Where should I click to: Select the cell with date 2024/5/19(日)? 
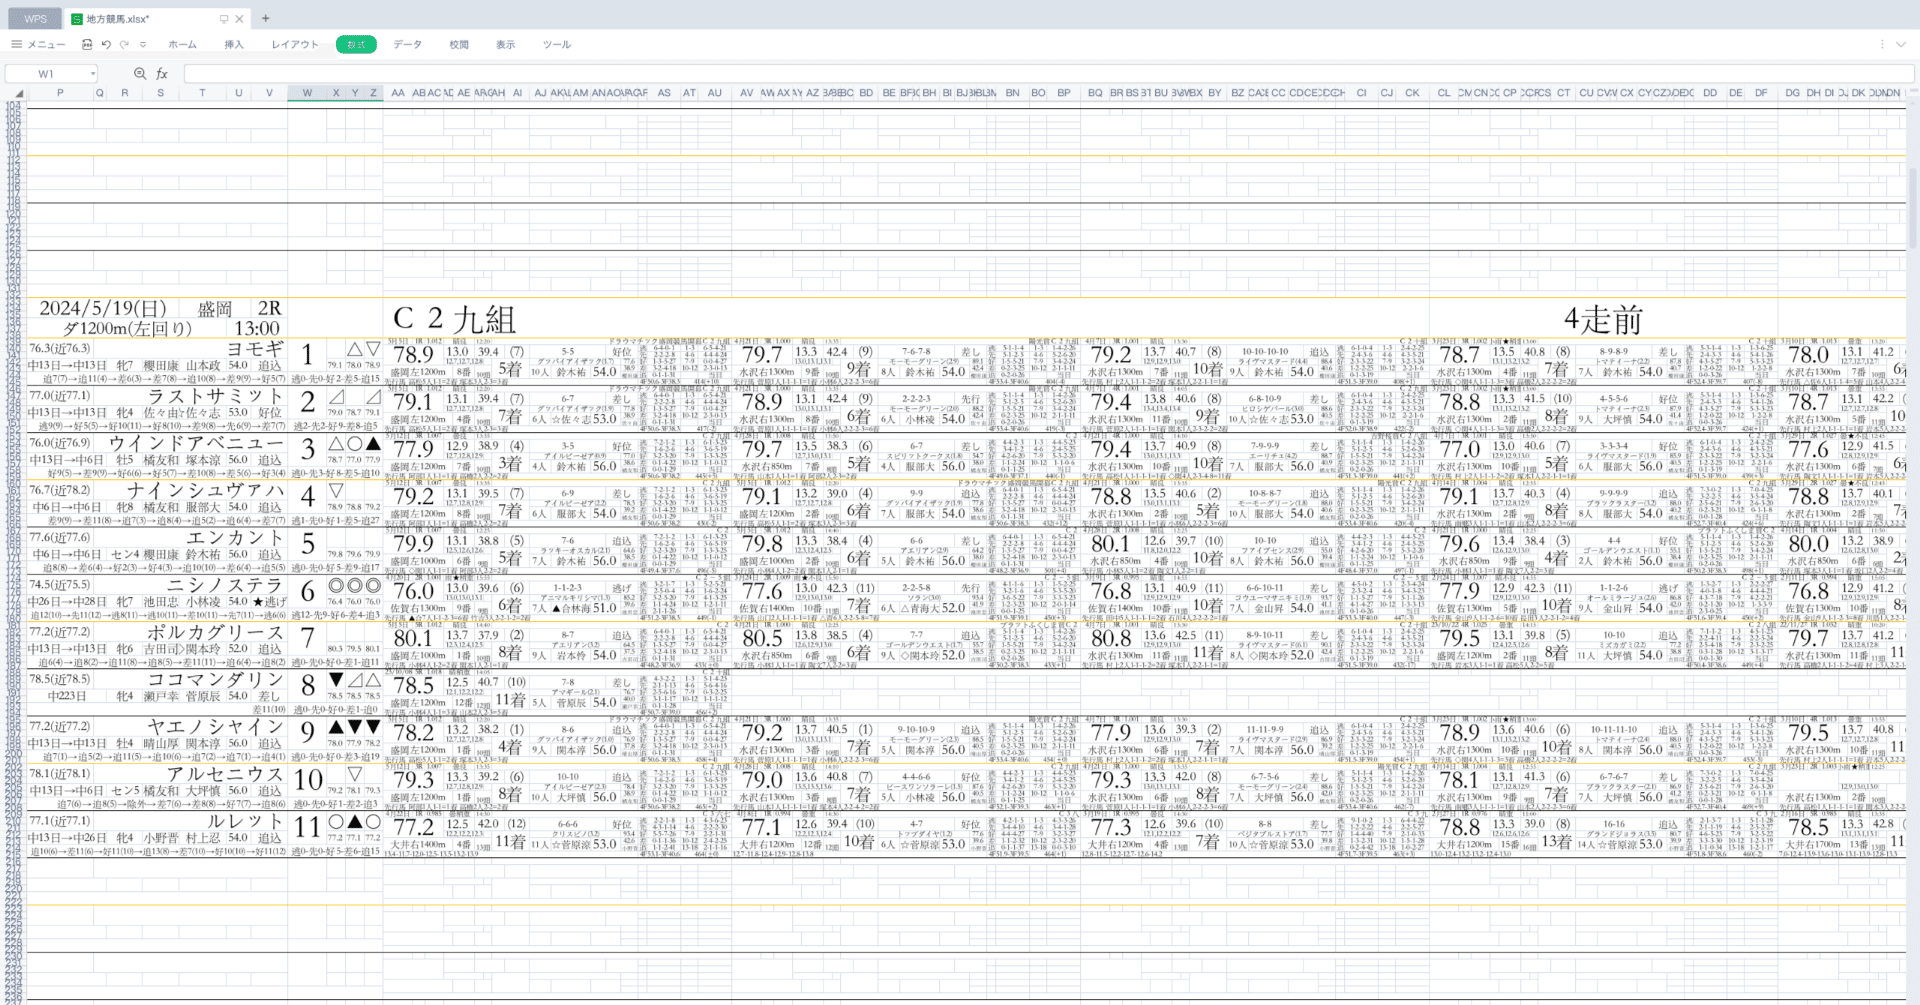(103, 309)
